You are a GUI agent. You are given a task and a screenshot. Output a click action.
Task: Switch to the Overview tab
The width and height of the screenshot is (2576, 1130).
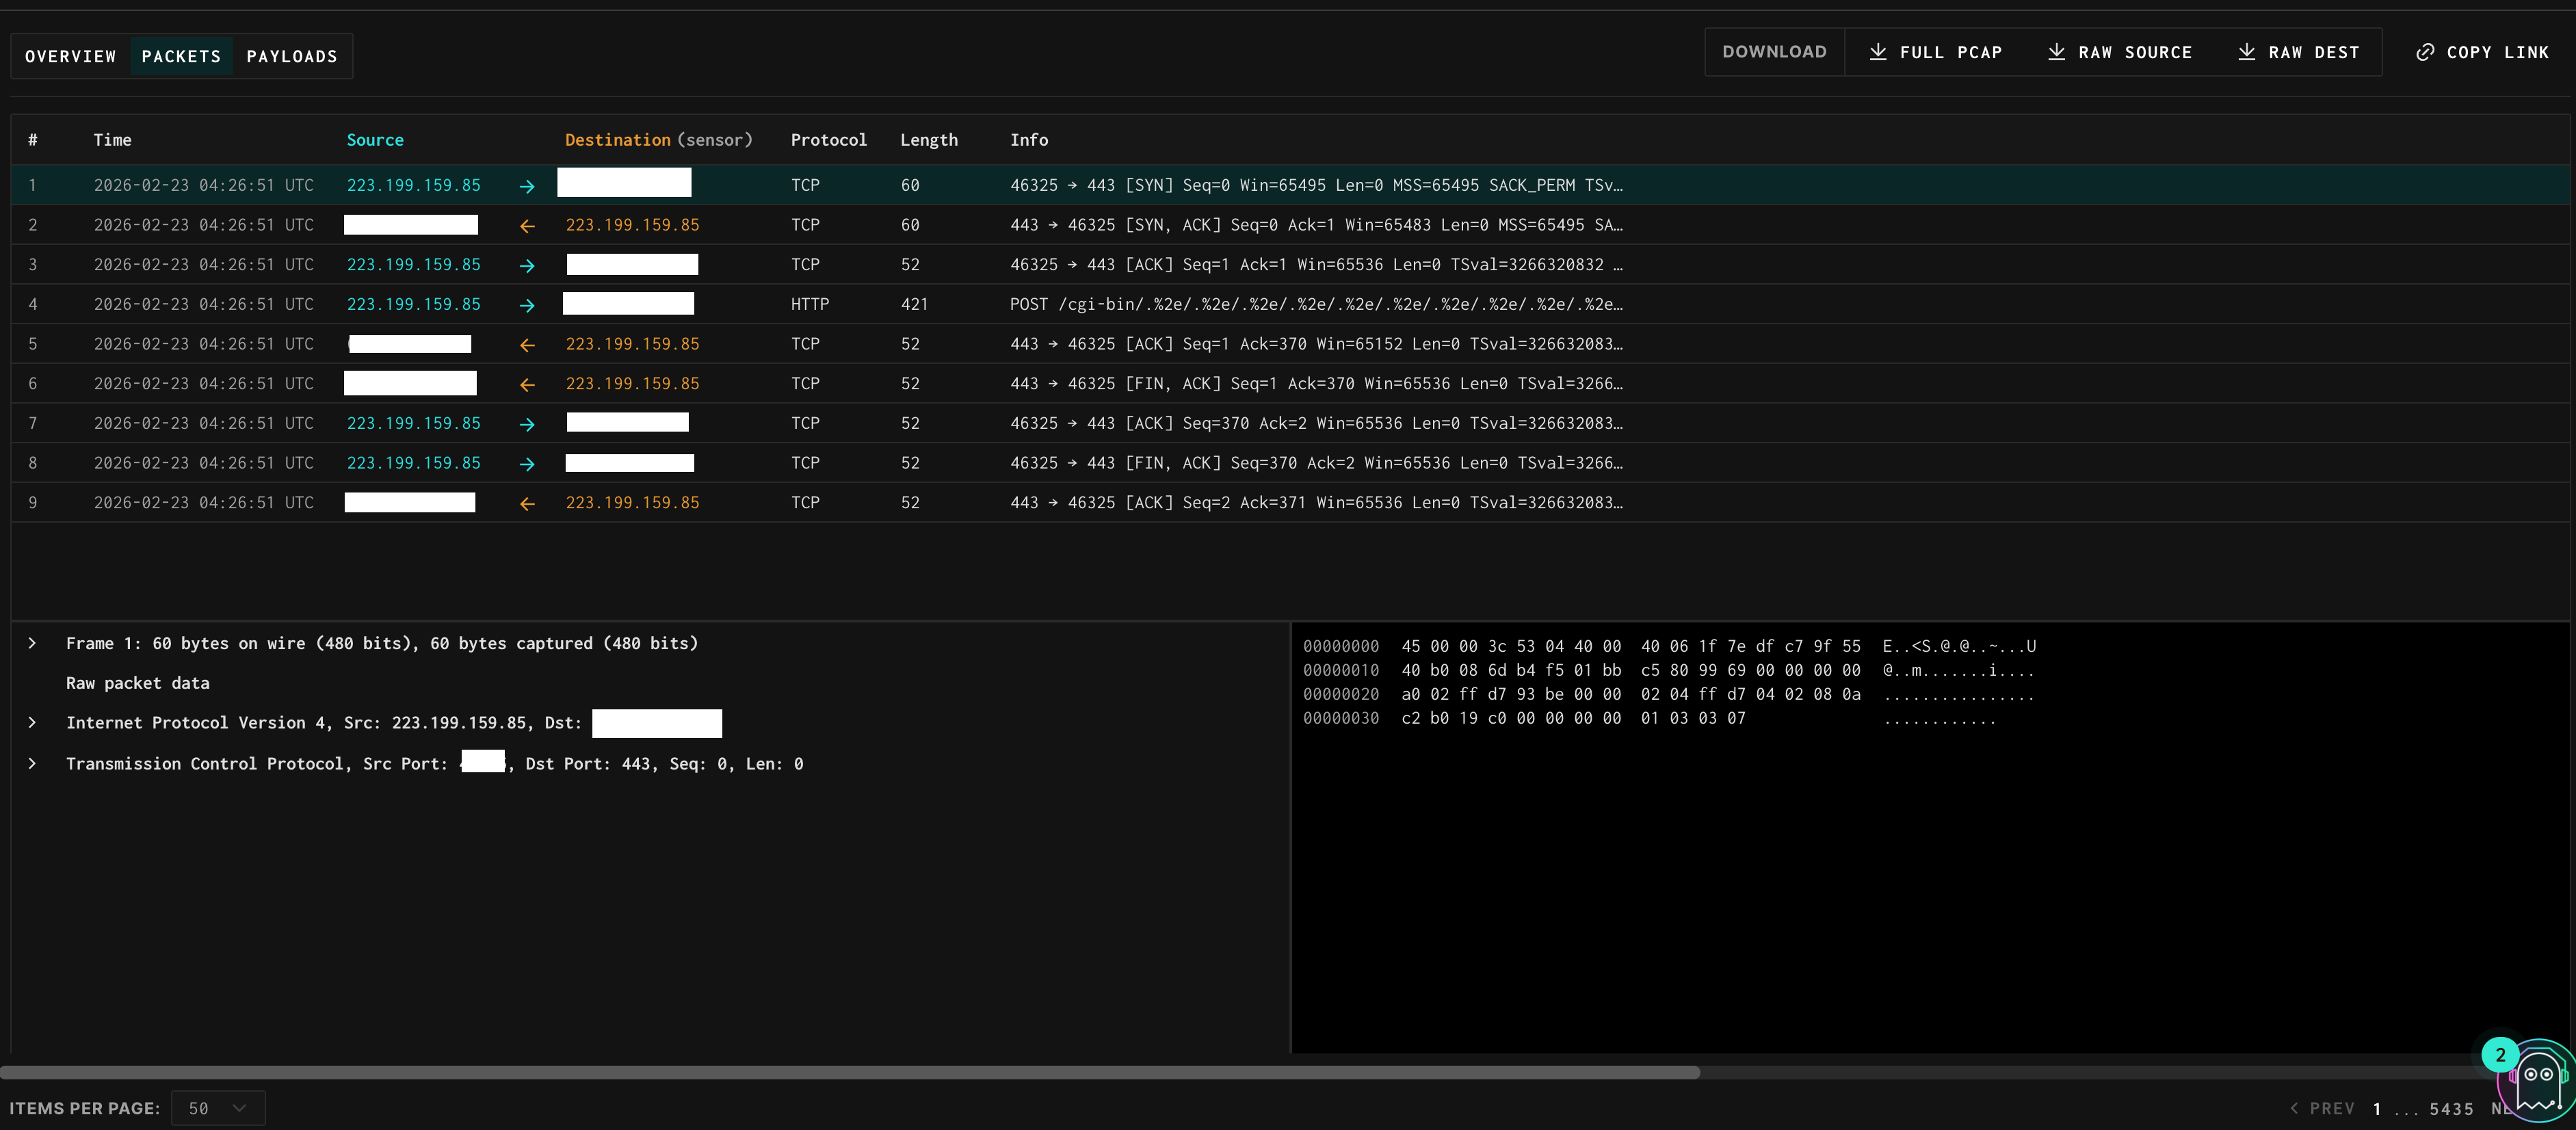tap(70, 56)
